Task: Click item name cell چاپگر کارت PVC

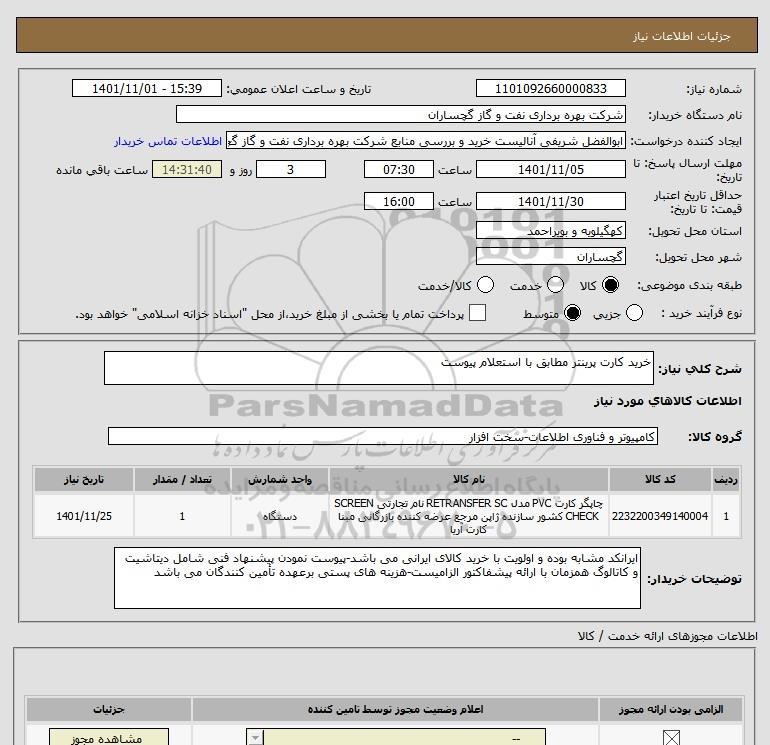Action: click(468, 516)
